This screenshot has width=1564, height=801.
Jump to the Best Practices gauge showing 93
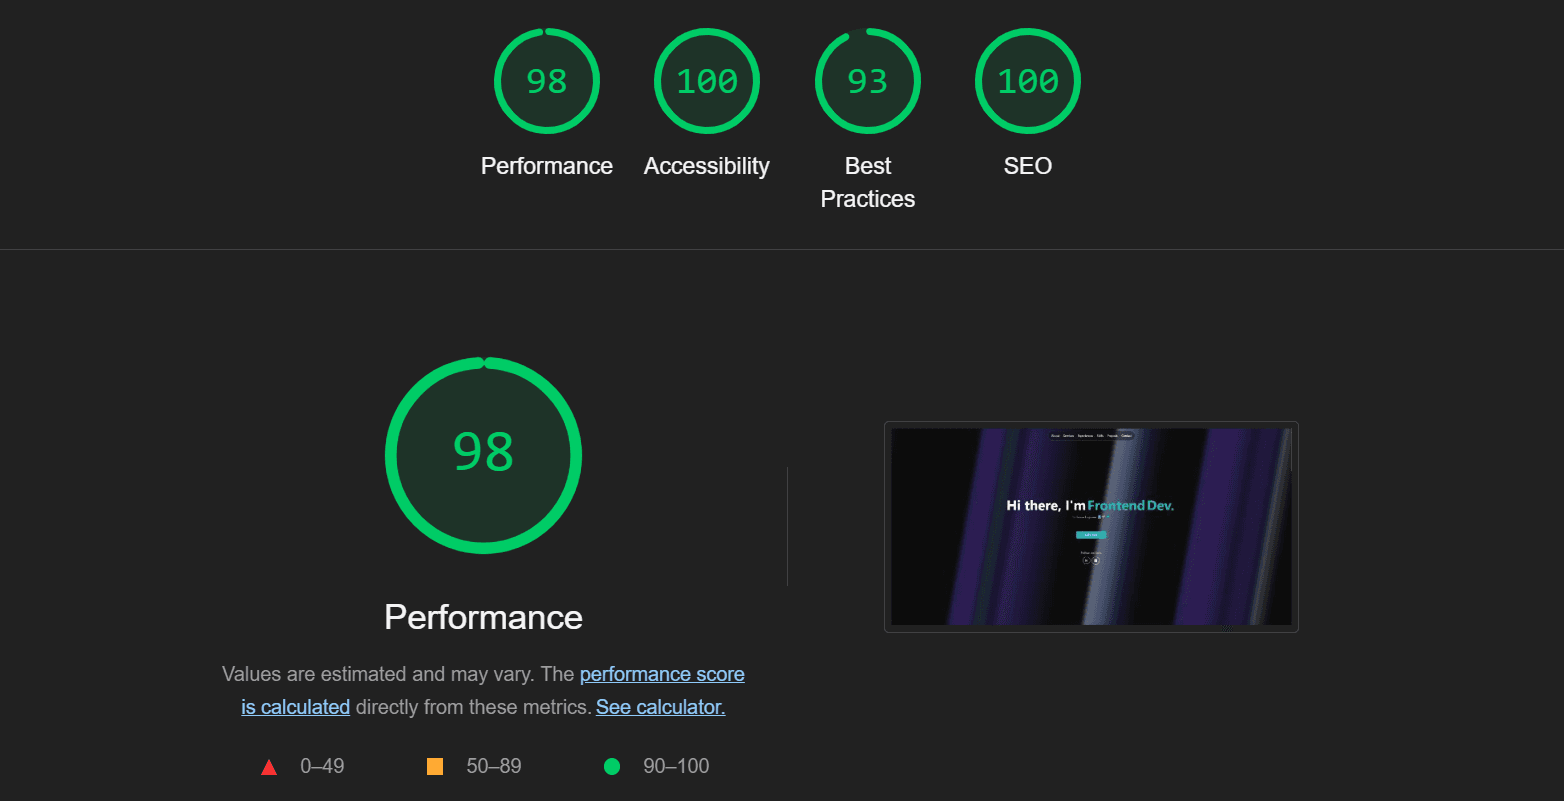pyautogui.click(x=868, y=81)
